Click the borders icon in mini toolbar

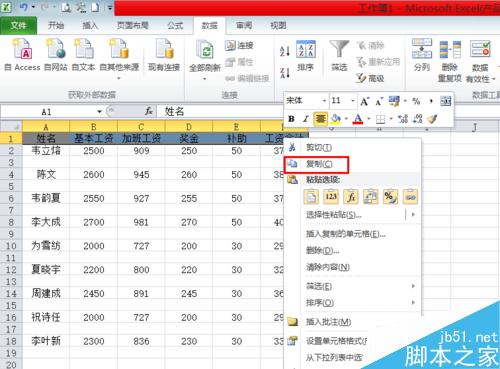(x=380, y=119)
